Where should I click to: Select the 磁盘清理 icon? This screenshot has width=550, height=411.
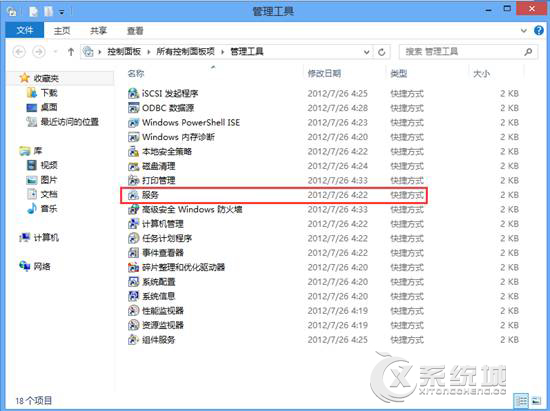134,166
